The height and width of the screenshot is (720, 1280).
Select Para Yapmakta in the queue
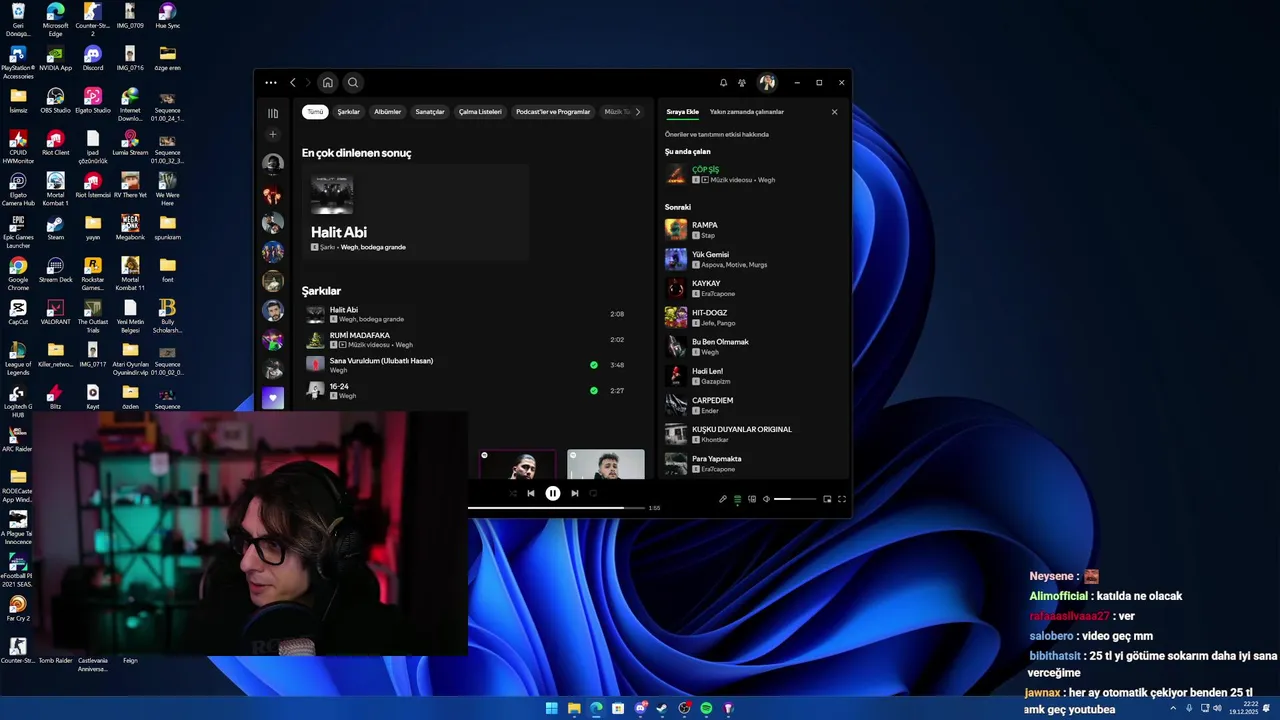point(754,463)
